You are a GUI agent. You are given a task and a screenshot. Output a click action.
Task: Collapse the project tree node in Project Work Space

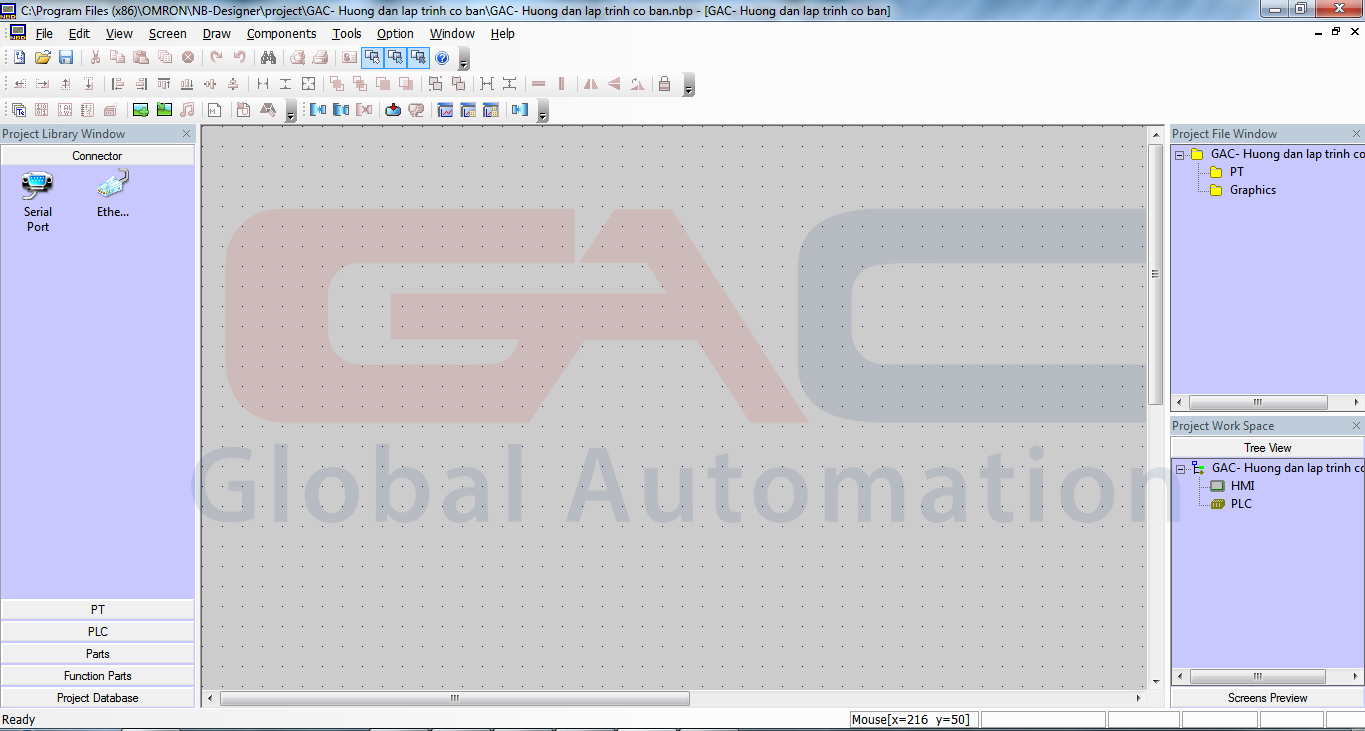point(1180,468)
